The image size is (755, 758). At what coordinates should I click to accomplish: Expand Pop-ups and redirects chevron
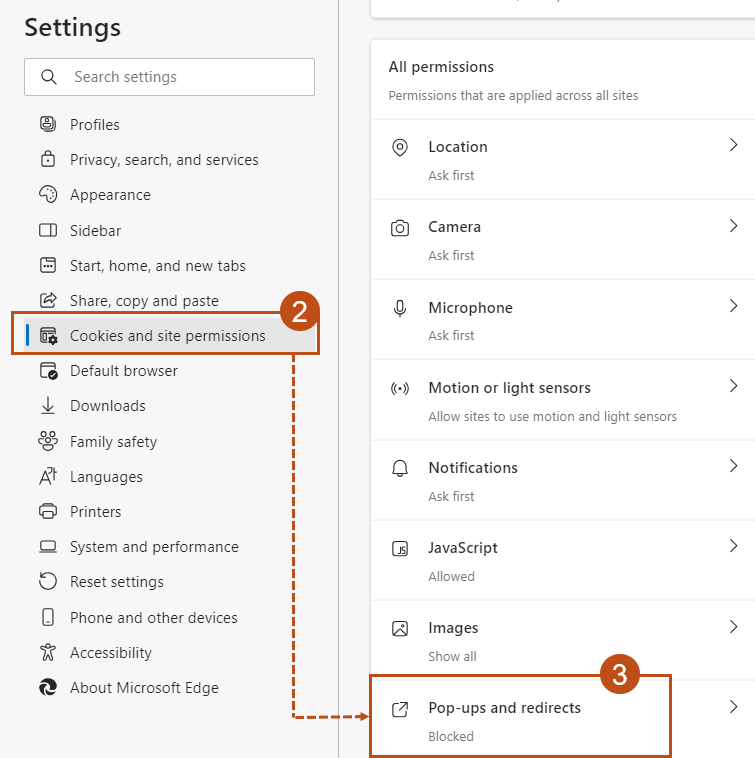click(x=733, y=707)
